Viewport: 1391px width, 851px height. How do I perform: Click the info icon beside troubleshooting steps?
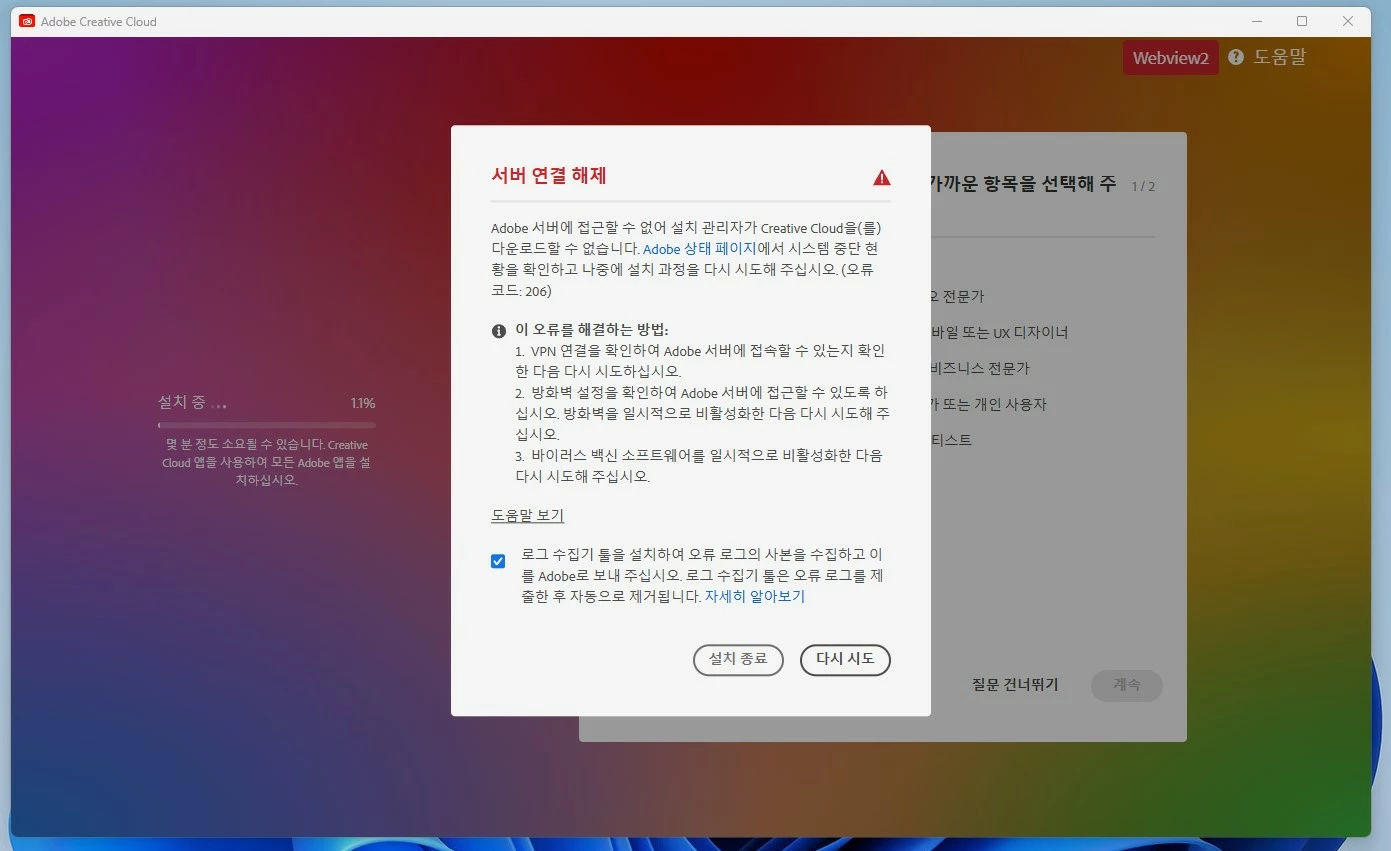499,331
